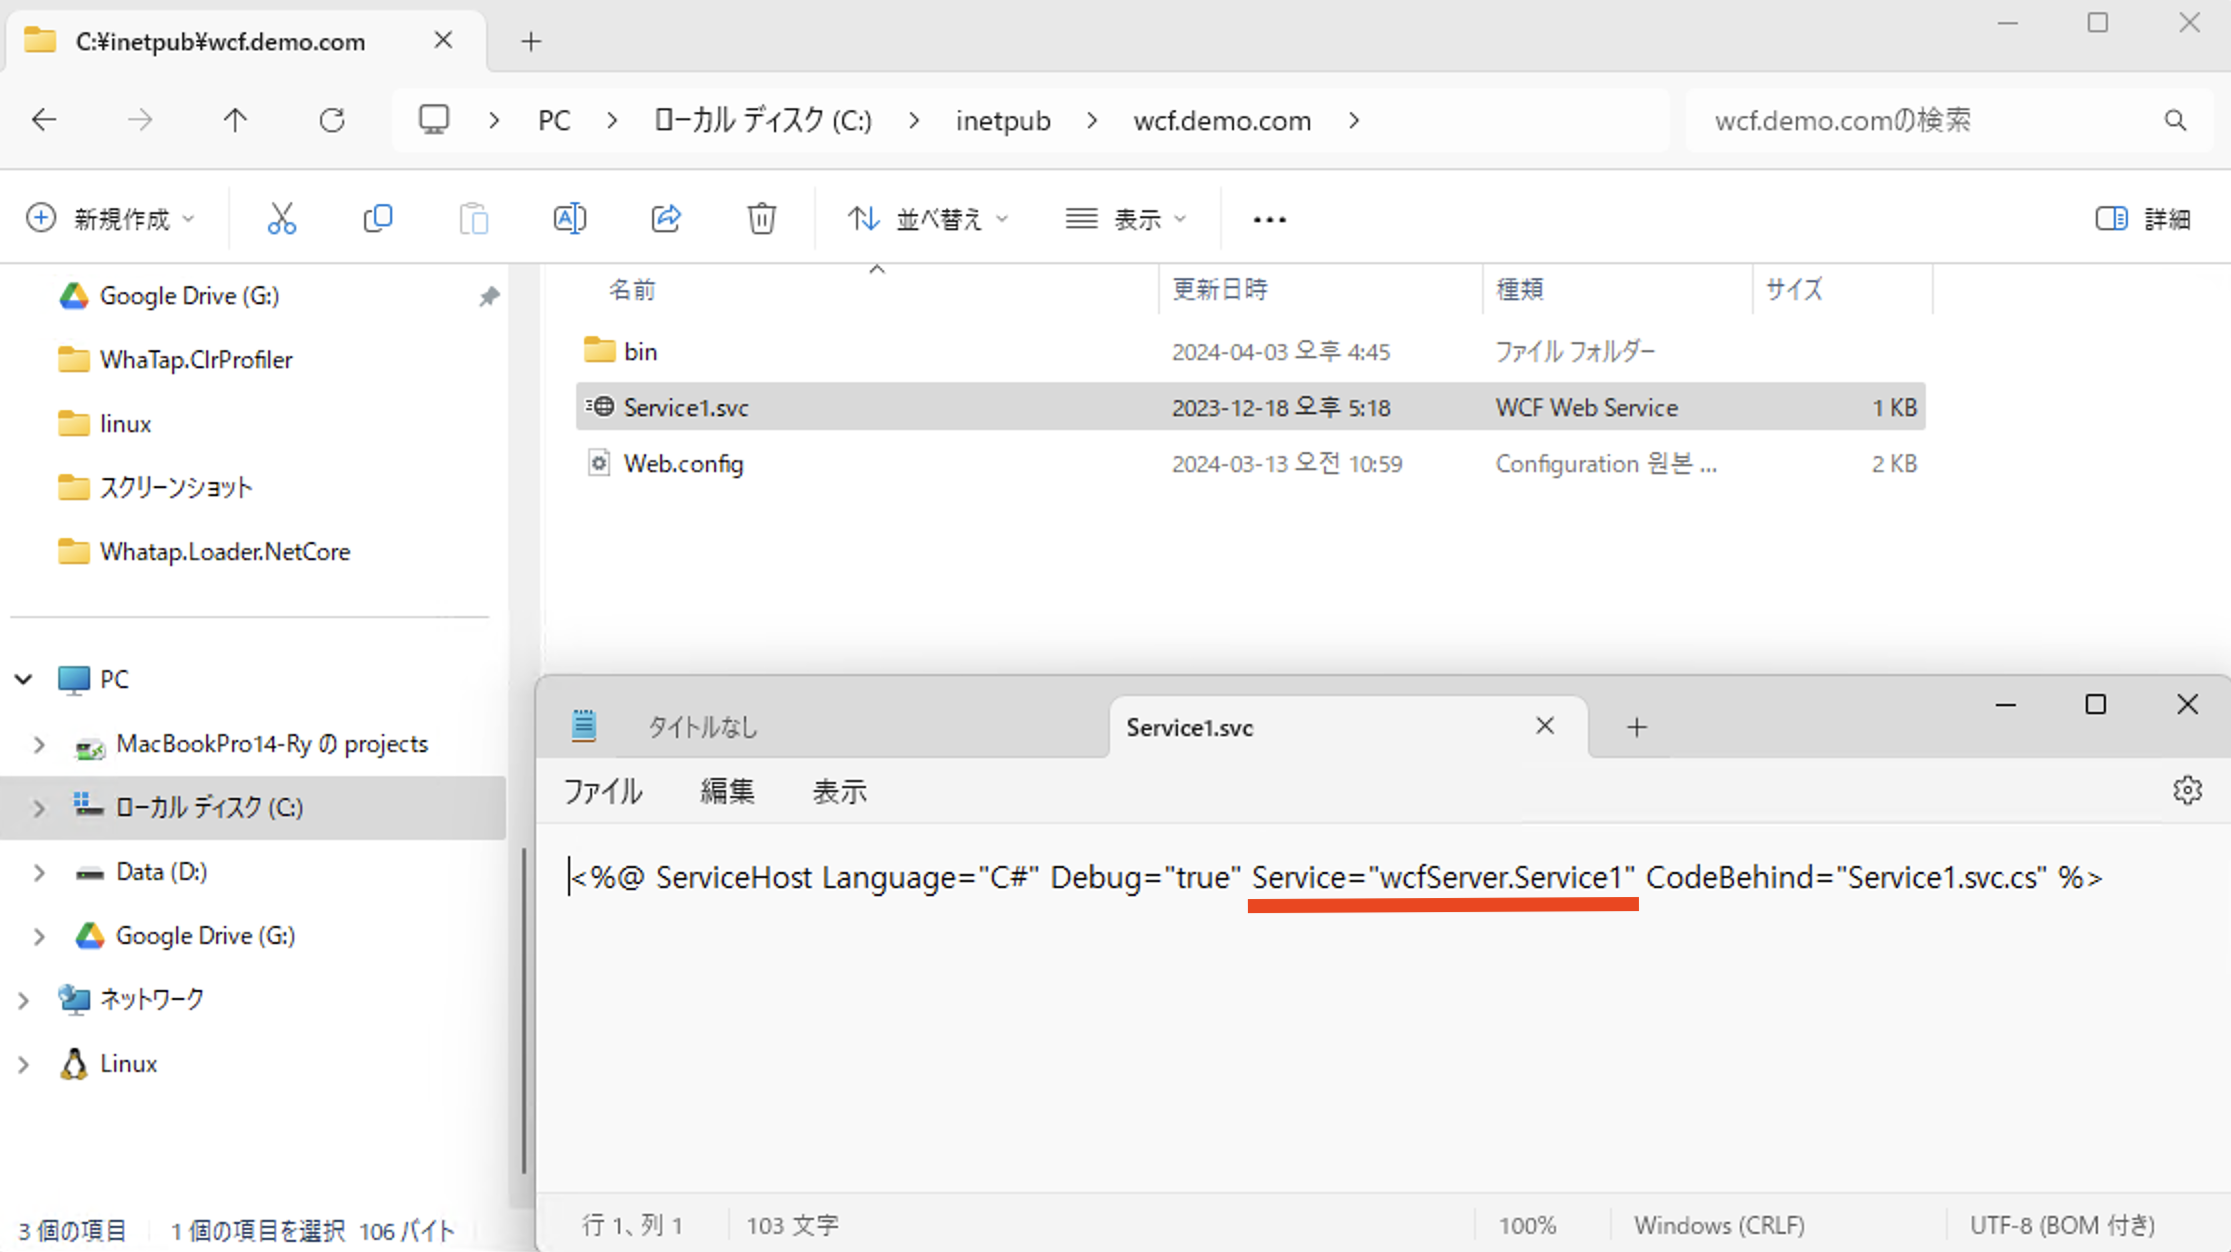Click the Notepad app icon in title bar

click(584, 726)
